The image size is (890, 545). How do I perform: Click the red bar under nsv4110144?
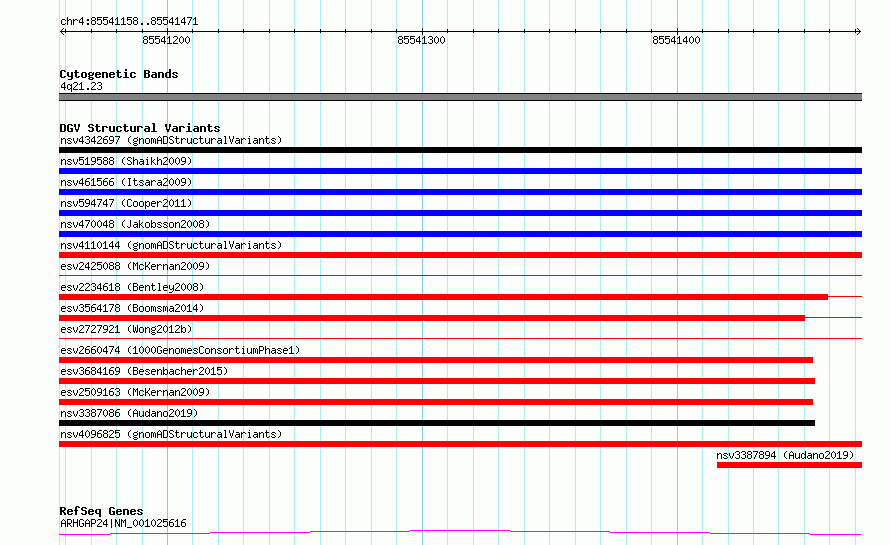460,255
